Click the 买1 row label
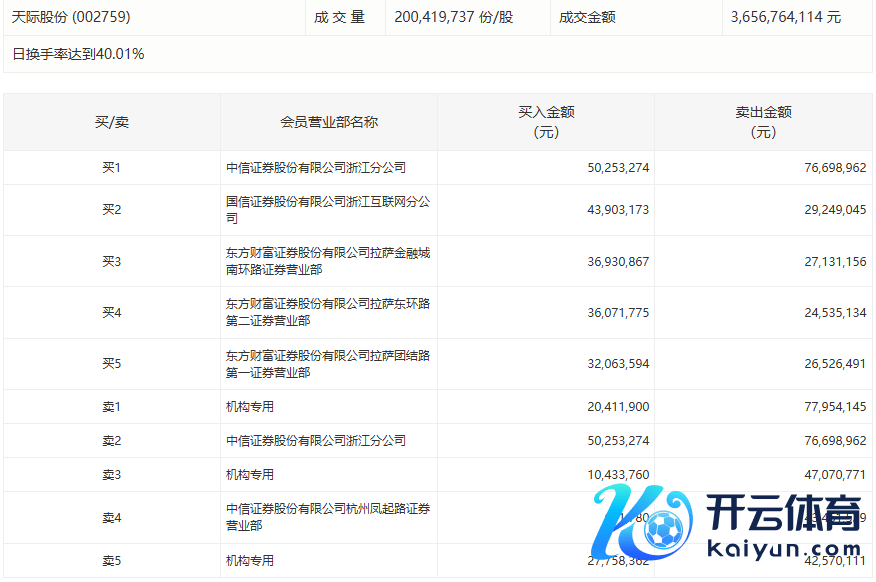876x582 pixels. 111,168
